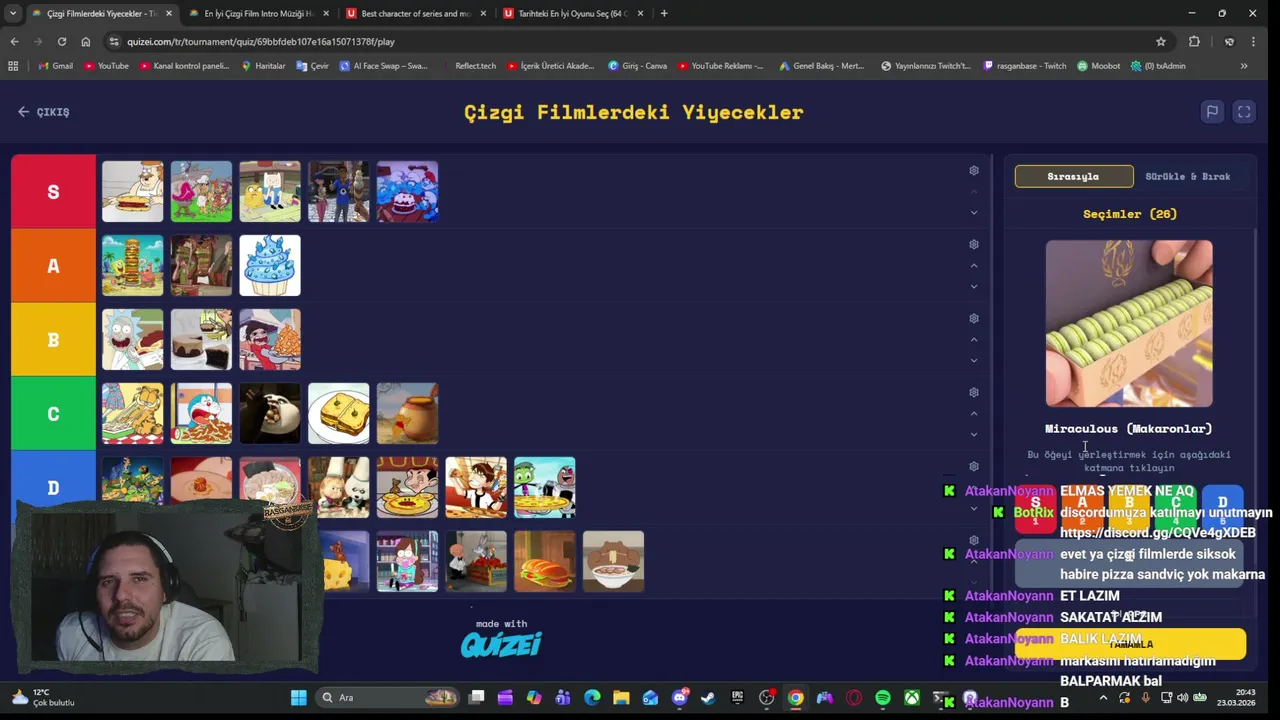
Task: Bookmark this page with star icon
Action: 1161,42
